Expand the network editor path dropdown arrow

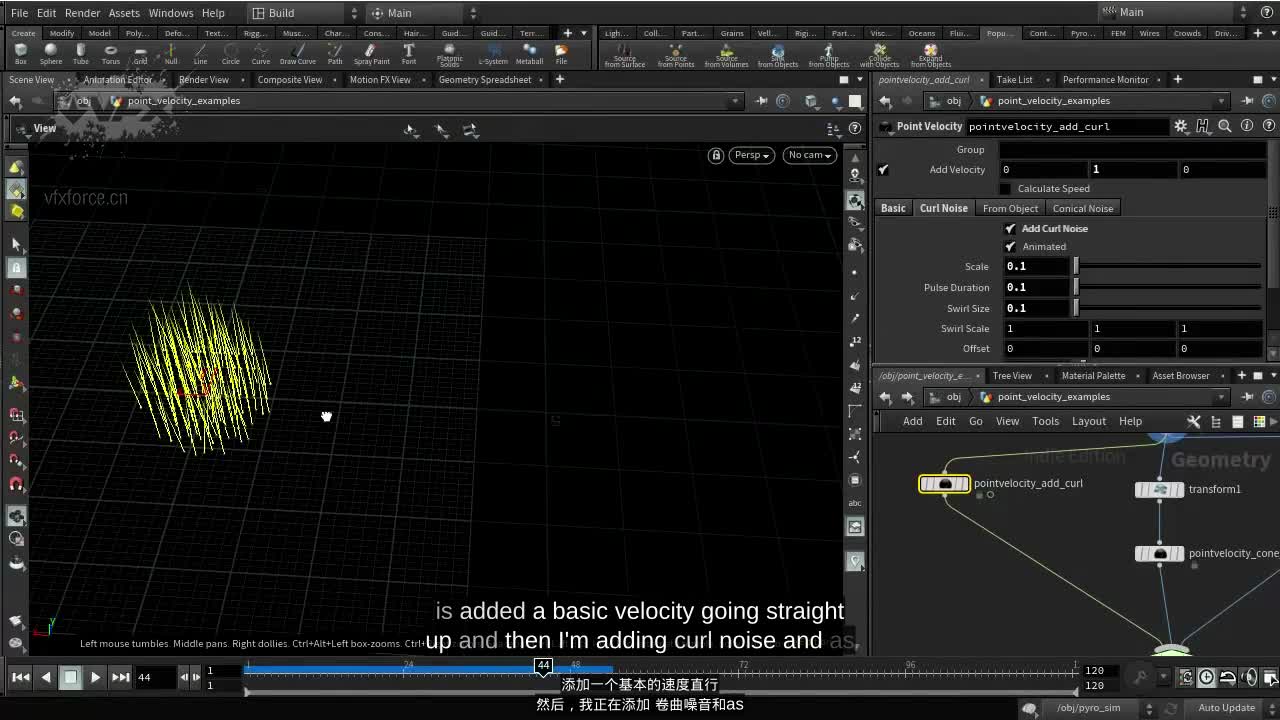pyautogui.click(x=1221, y=397)
